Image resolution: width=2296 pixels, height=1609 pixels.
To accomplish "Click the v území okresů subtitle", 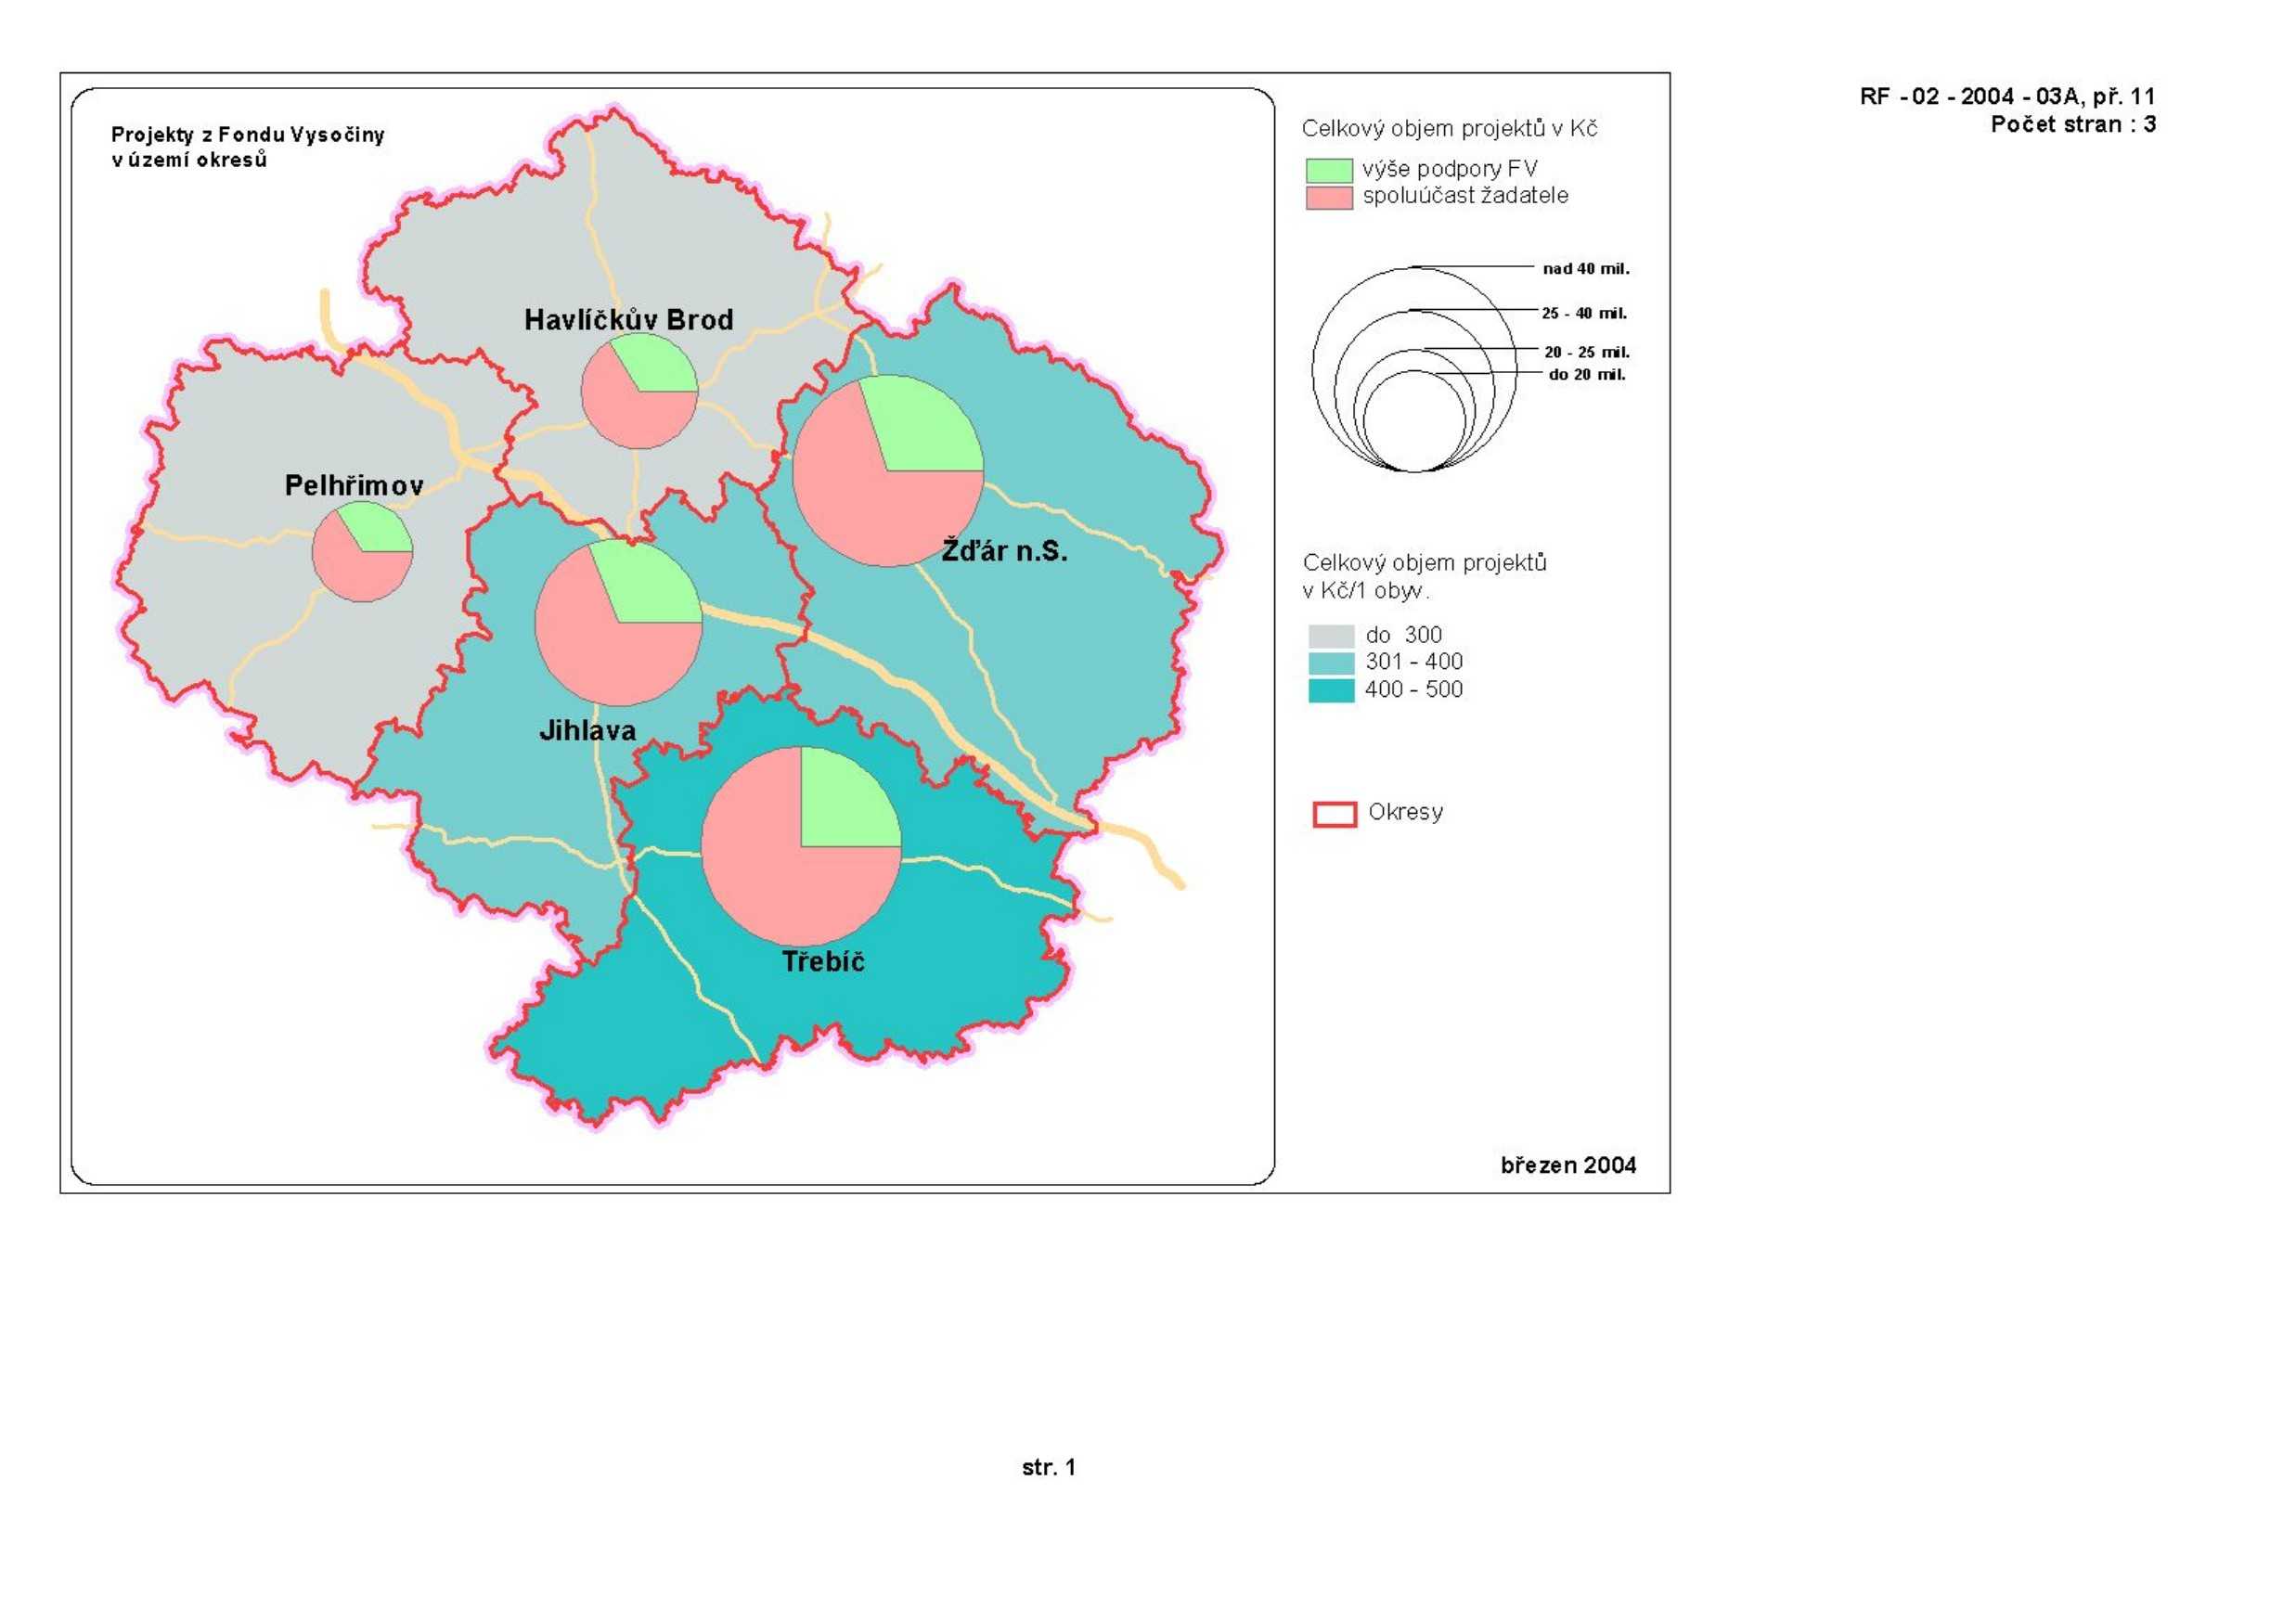I will 189,160.
